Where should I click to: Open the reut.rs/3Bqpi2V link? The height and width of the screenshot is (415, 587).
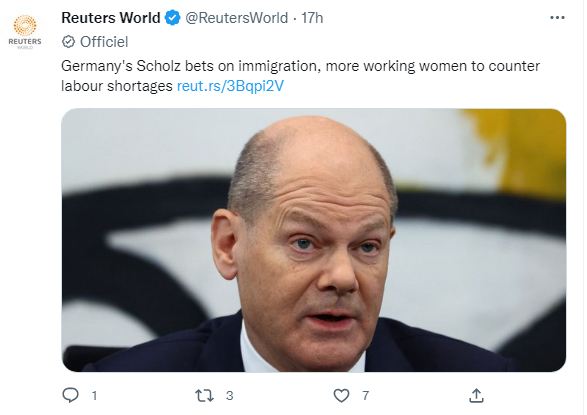pos(230,86)
